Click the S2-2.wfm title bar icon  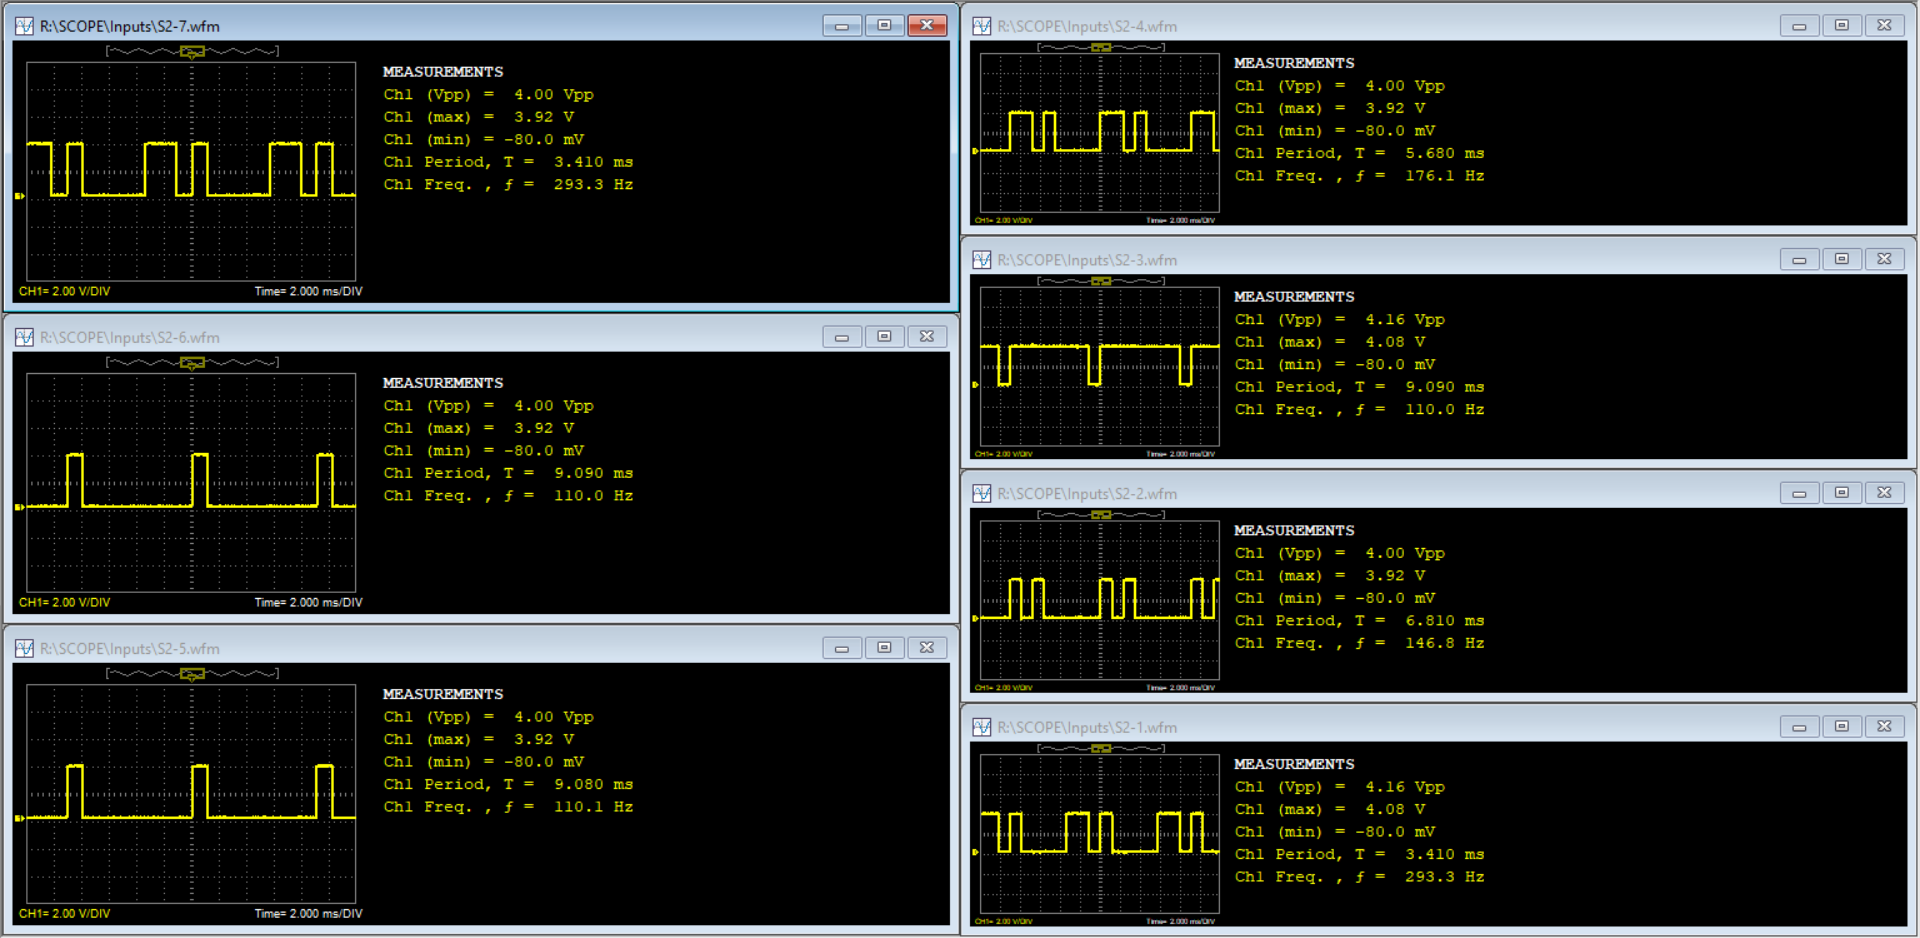982,493
